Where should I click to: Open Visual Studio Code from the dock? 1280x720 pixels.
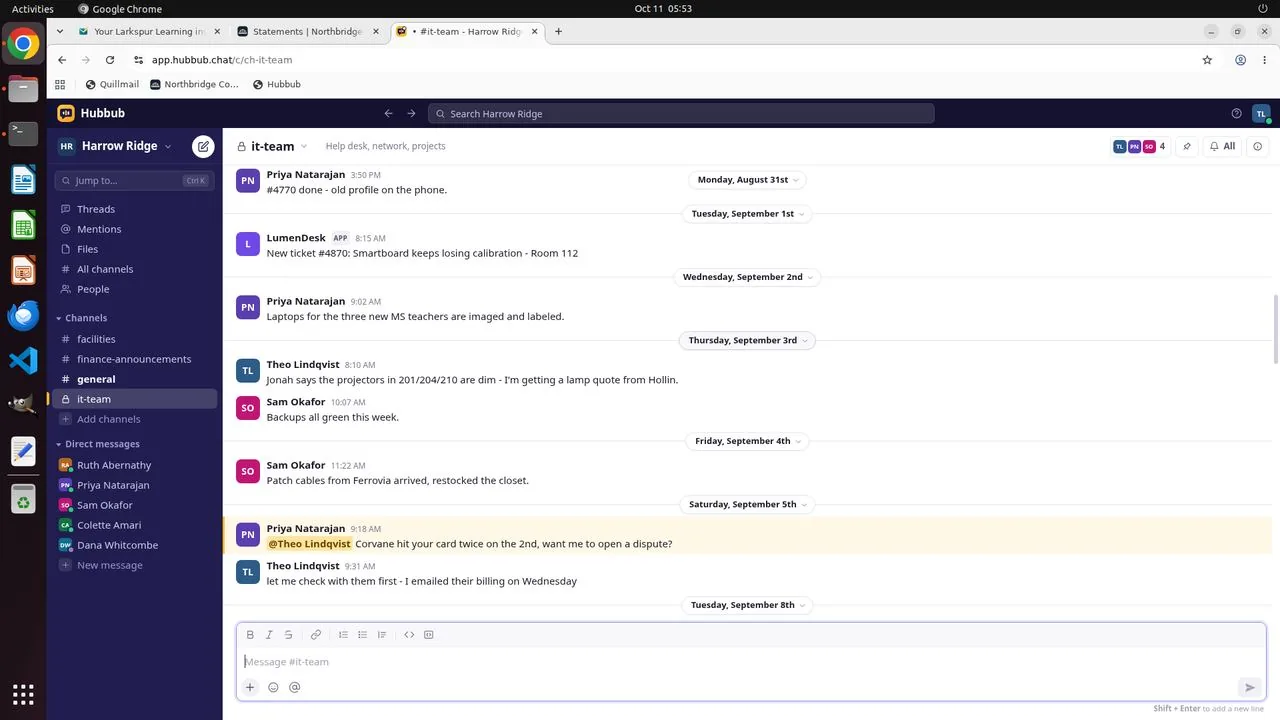click(x=23, y=360)
